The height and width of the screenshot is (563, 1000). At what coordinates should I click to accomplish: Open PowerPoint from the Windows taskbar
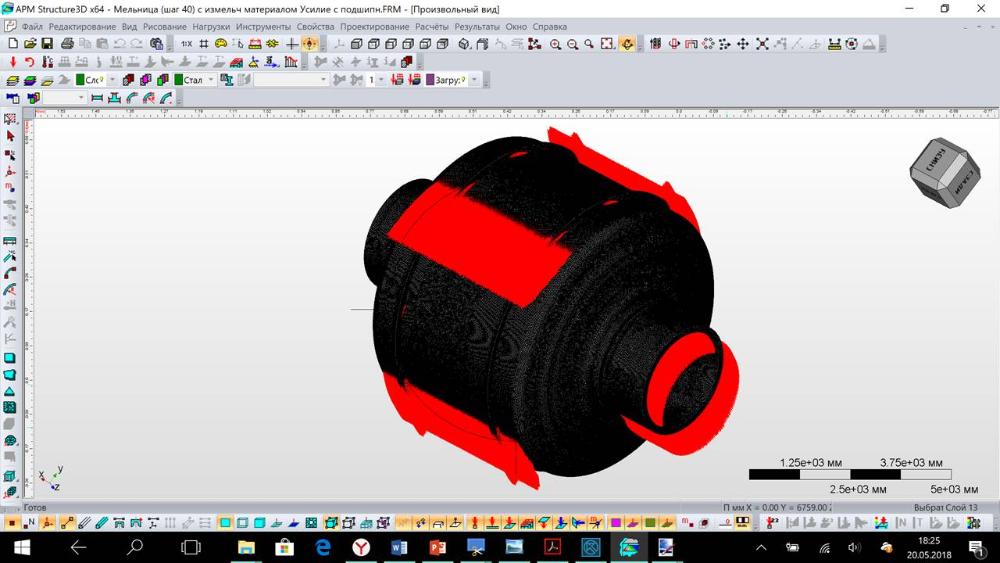coord(437,547)
